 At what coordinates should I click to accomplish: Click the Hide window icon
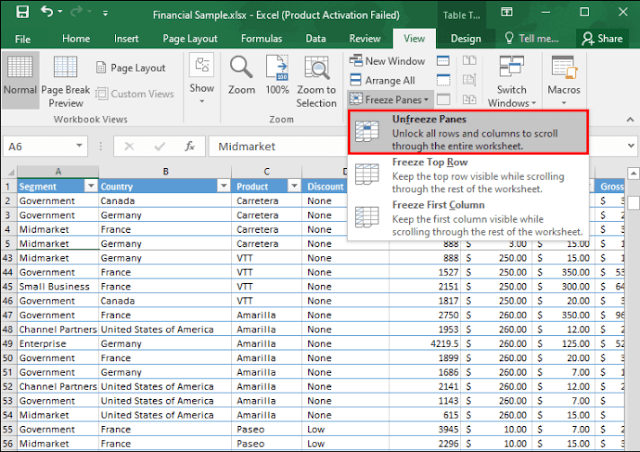point(443,80)
